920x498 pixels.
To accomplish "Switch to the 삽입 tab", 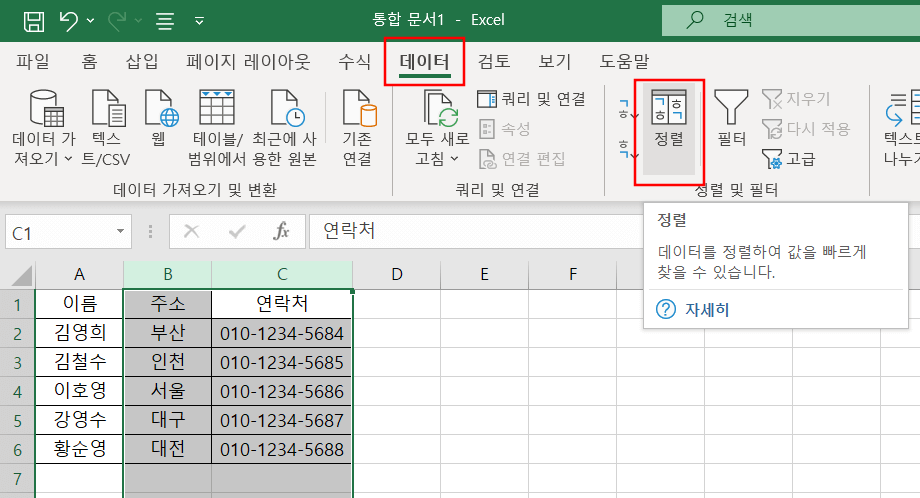I will pyautogui.click(x=142, y=61).
